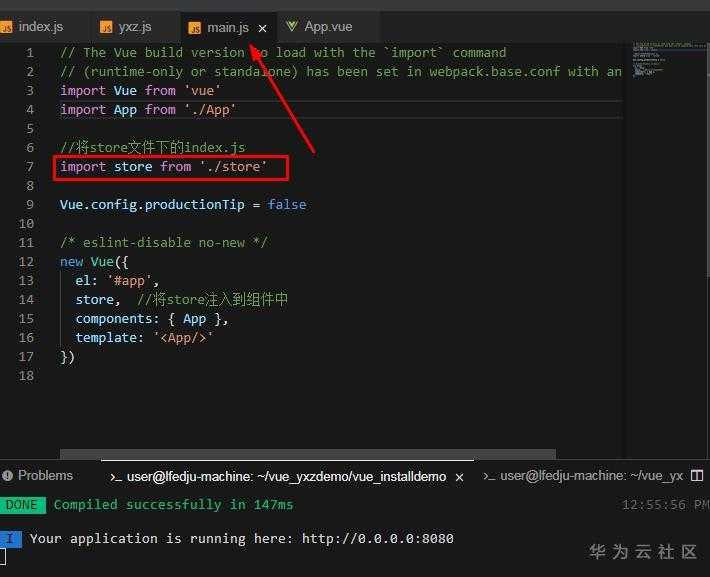Click the "components: { App }," line
Image resolution: width=710 pixels, height=577 pixels.
pyautogui.click(x=152, y=319)
